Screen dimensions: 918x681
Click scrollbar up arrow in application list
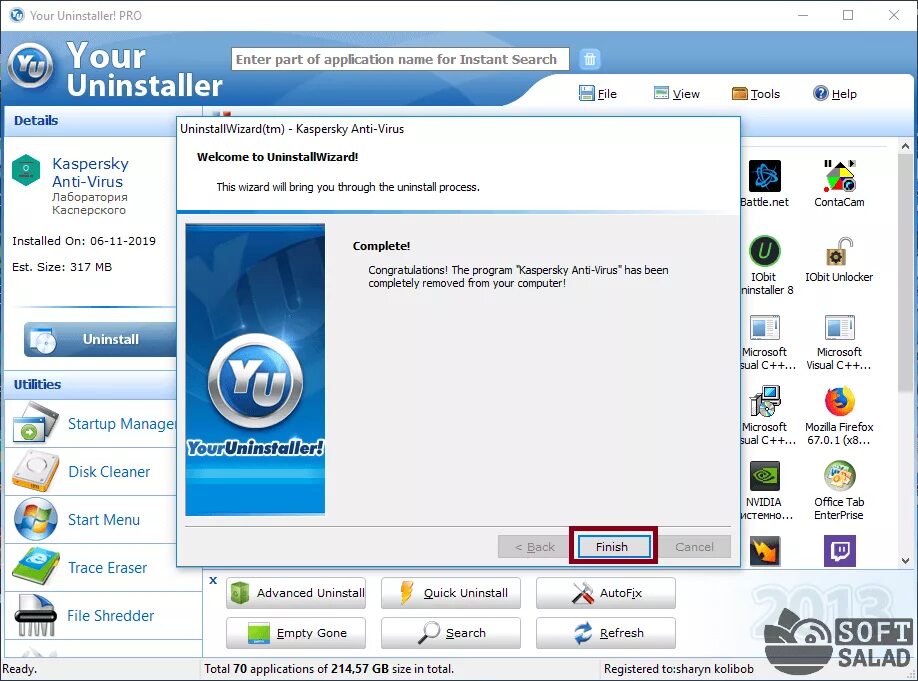click(x=906, y=146)
